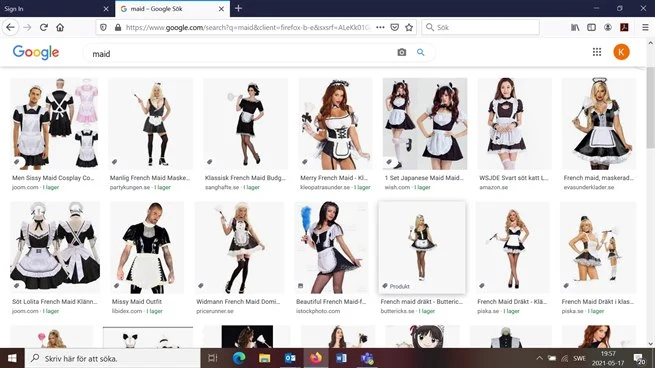Open the Men Sissy Maid Cosplay thumbnail

tap(55, 124)
